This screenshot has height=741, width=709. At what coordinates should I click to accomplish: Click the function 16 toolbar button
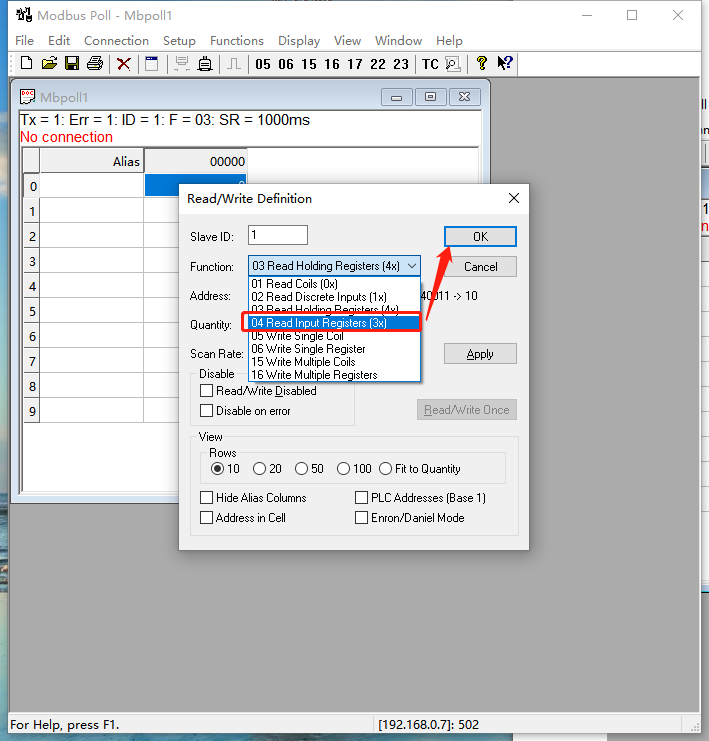(x=332, y=64)
